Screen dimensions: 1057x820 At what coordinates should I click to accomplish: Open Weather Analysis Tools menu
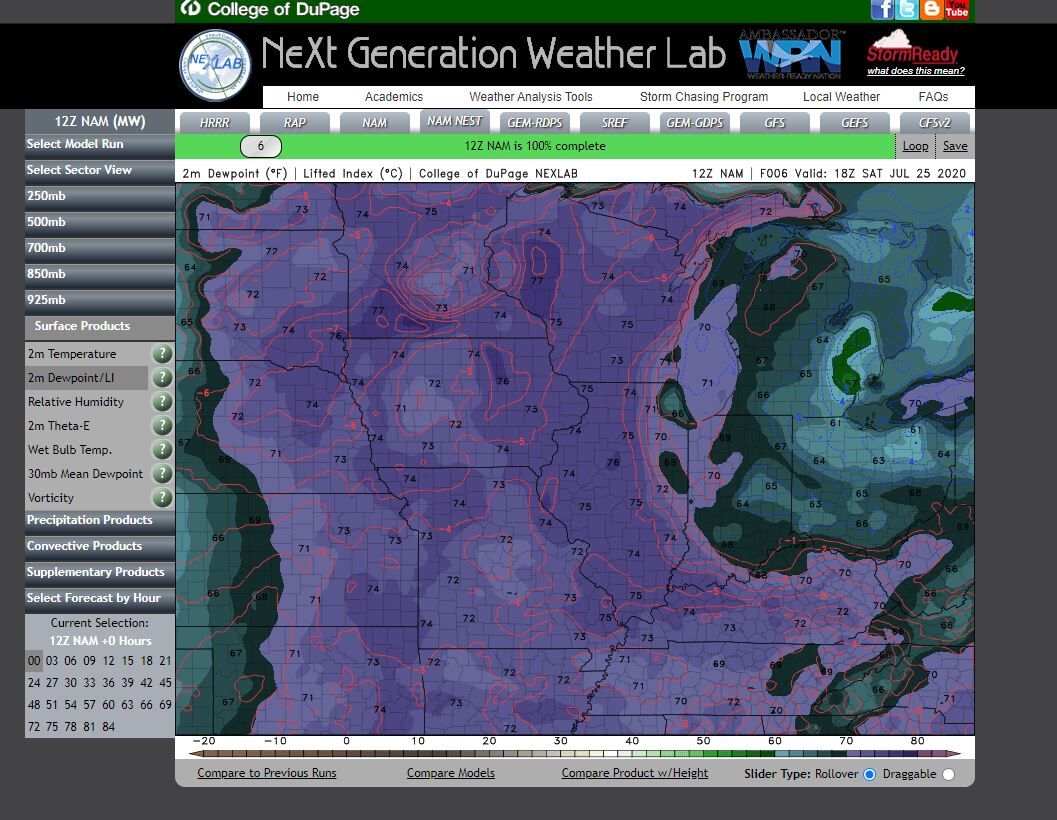531,97
